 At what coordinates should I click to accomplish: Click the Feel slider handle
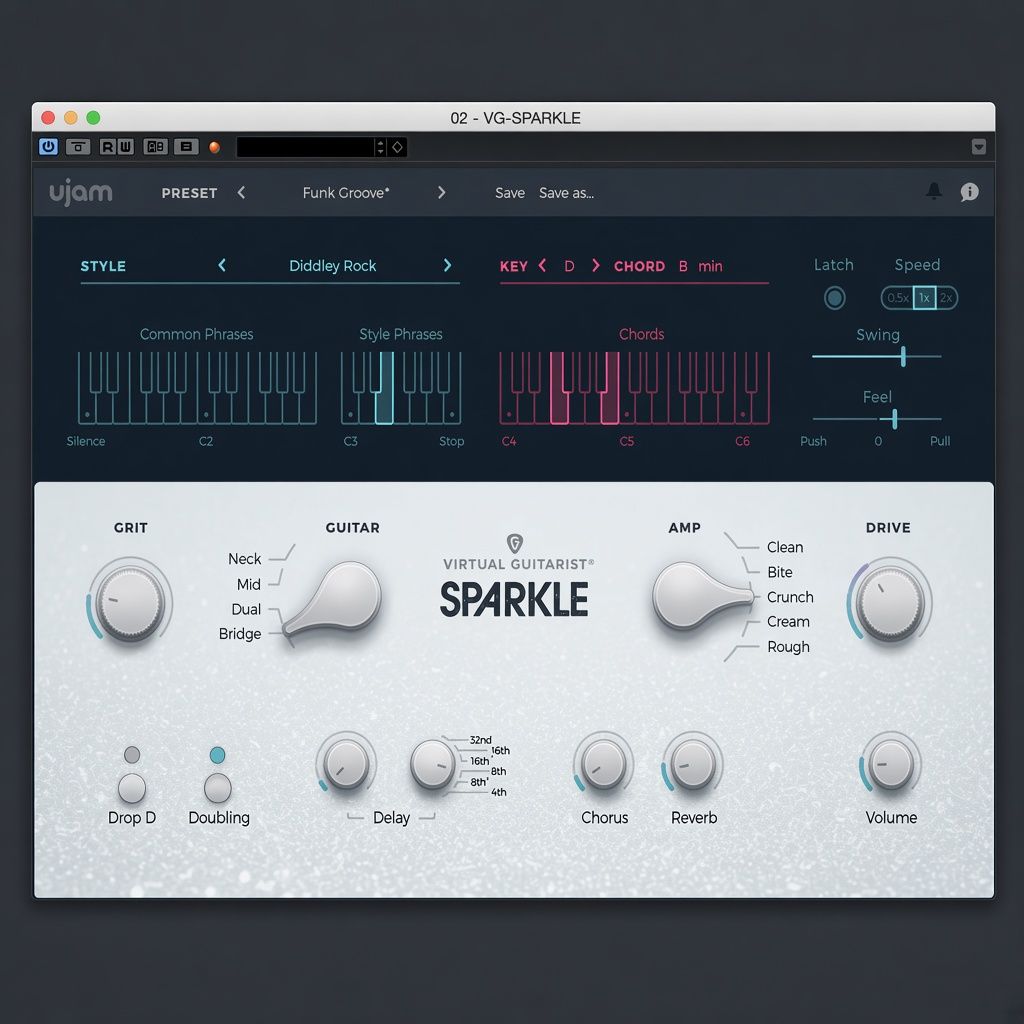895,419
